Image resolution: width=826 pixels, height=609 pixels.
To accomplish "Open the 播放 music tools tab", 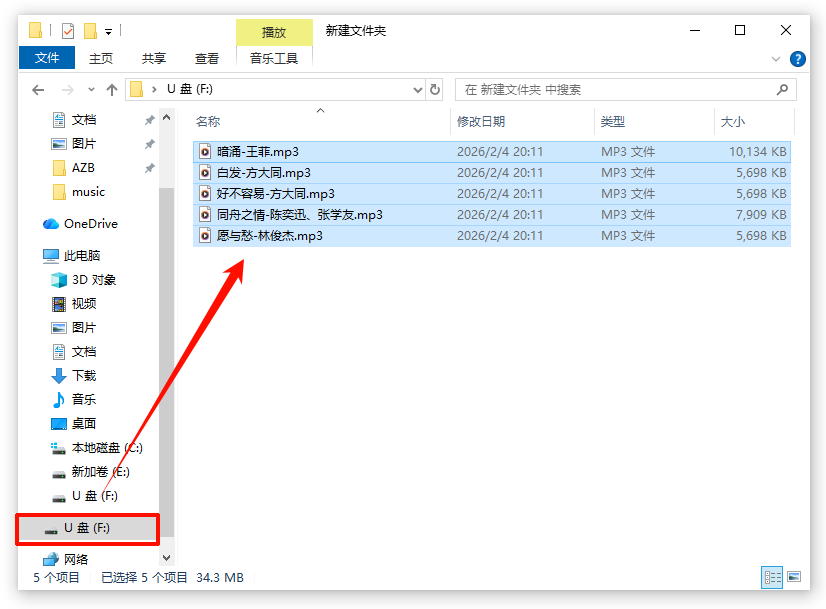I will pyautogui.click(x=274, y=31).
